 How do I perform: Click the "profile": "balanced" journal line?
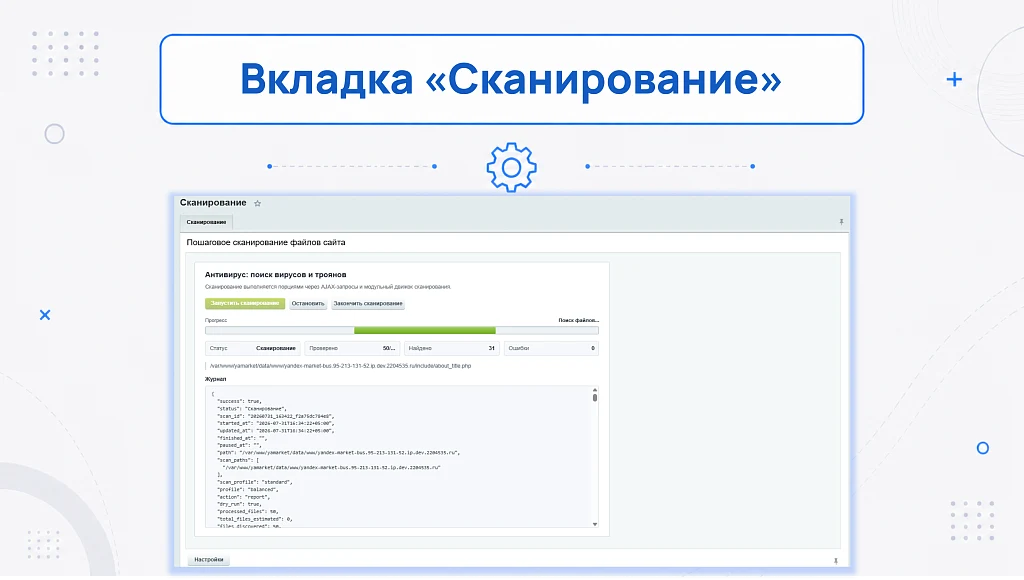(248, 489)
